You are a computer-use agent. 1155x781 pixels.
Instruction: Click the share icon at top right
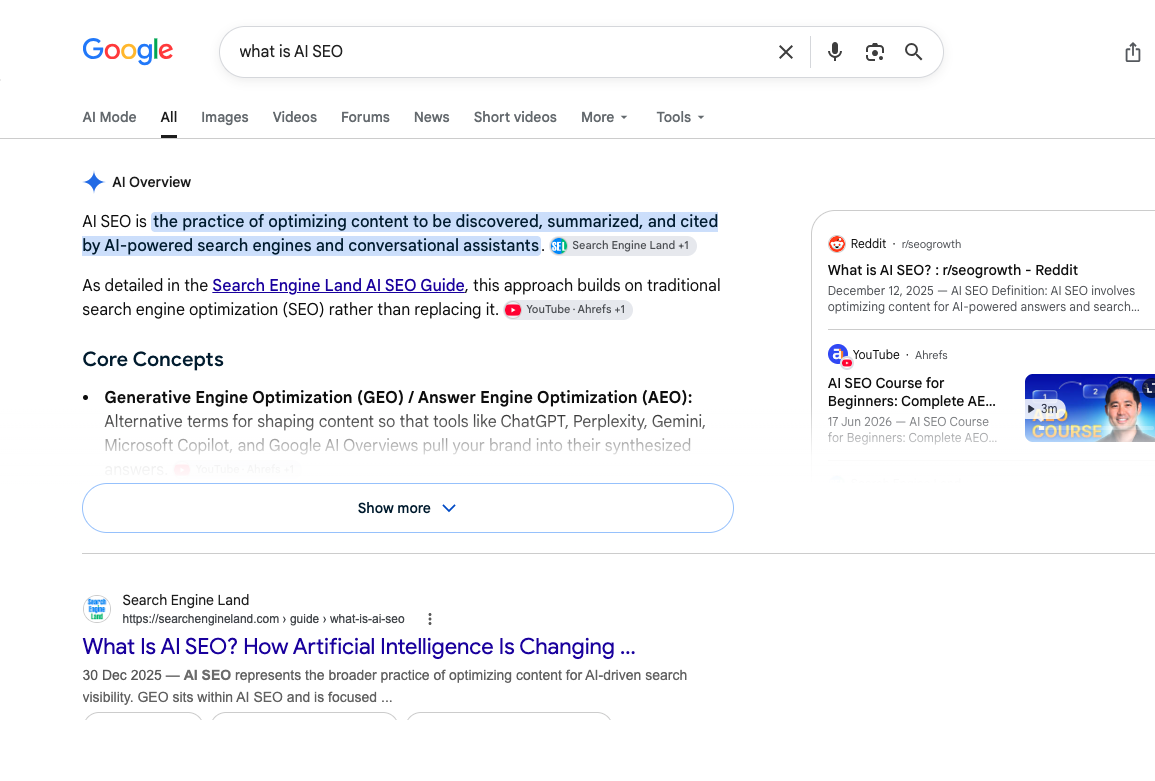(x=1133, y=52)
